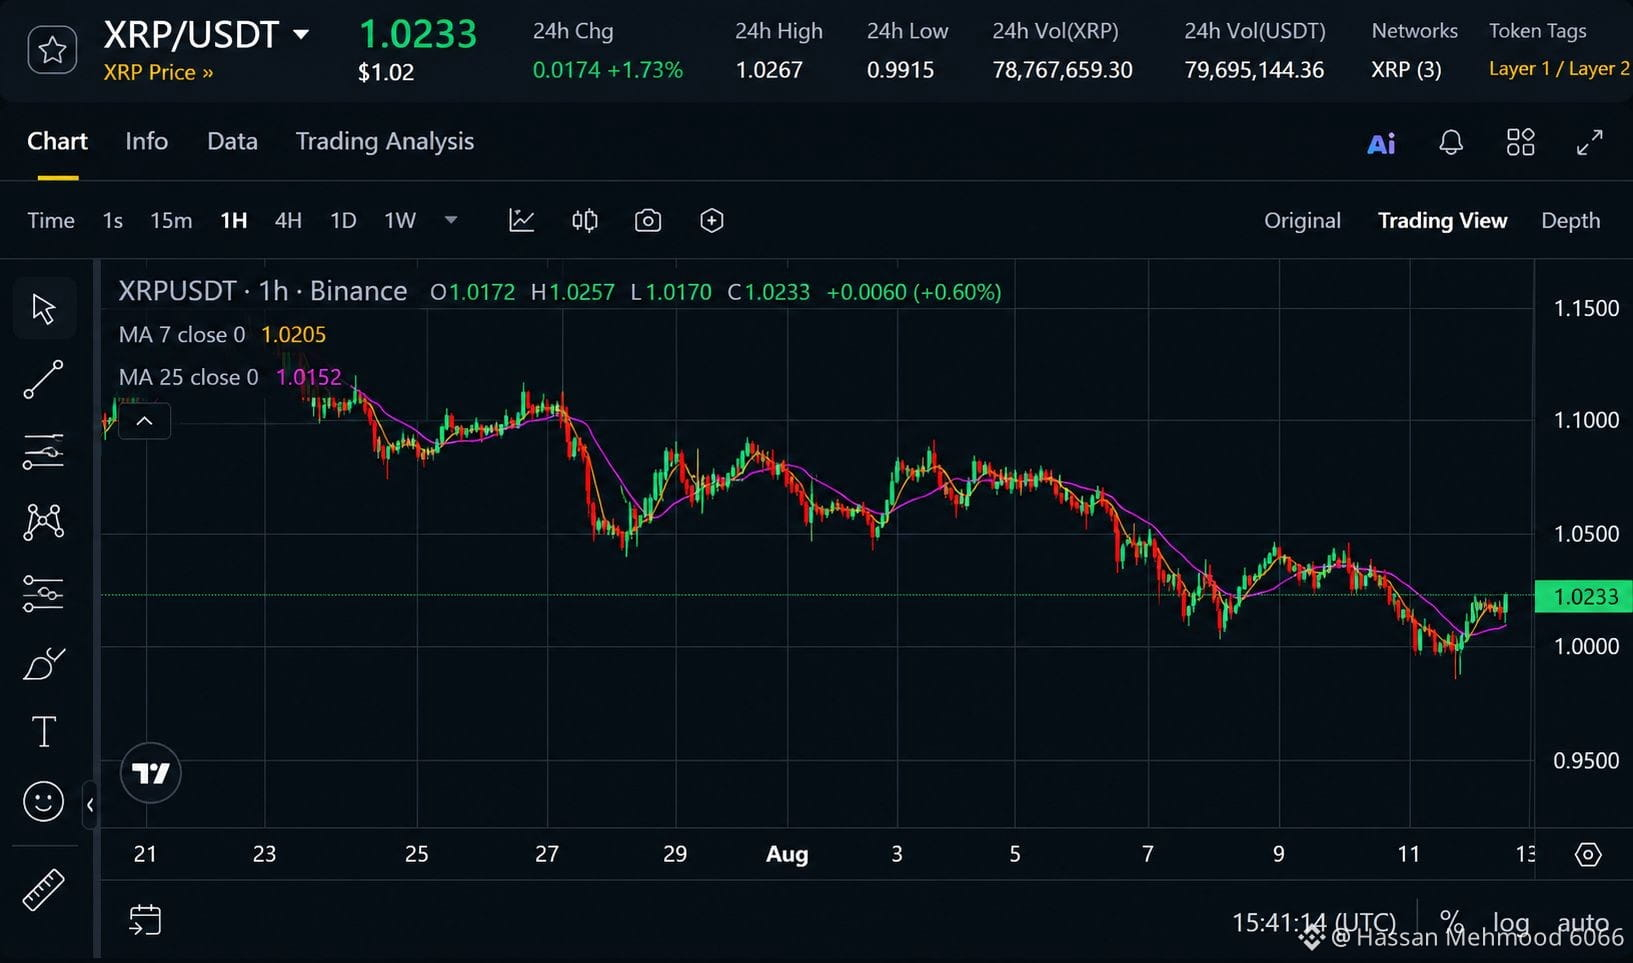Select the 1W interval

point(400,220)
